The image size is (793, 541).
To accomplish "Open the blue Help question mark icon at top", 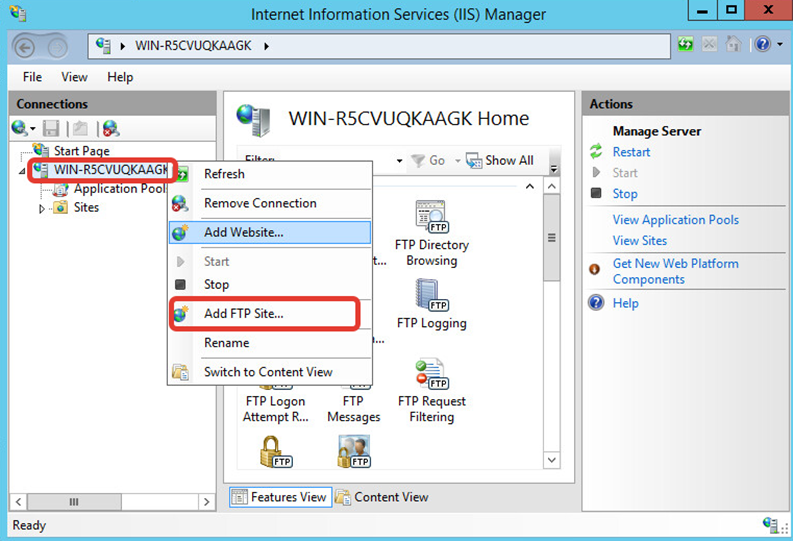I will (x=763, y=44).
